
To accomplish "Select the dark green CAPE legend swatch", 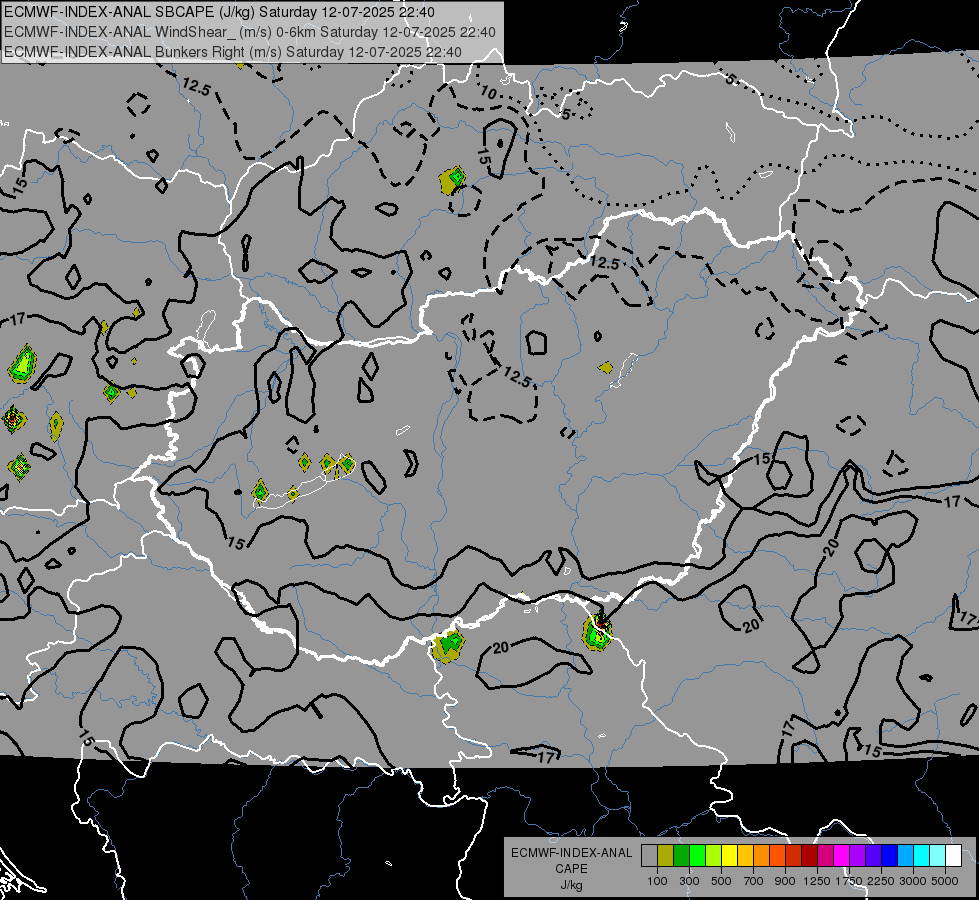I will click(x=681, y=856).
